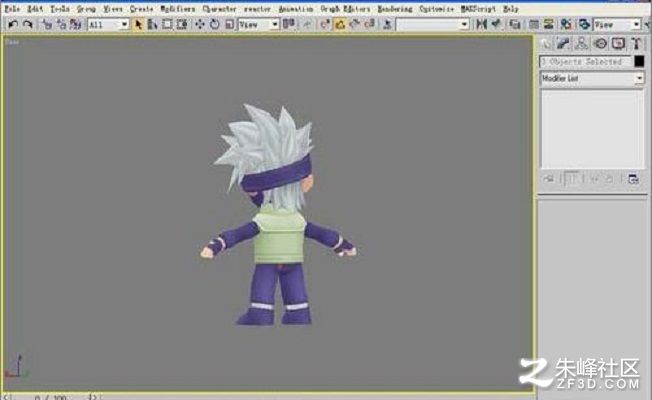Screen dimensions: 652x400
Task: Click the Undo arrow icon
Action: 13,25
